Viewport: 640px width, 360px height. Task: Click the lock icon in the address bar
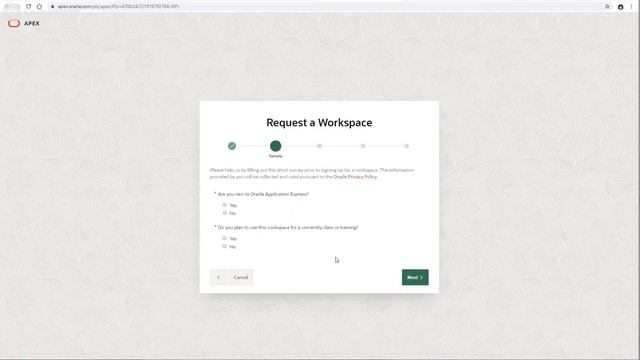point(52,7)
